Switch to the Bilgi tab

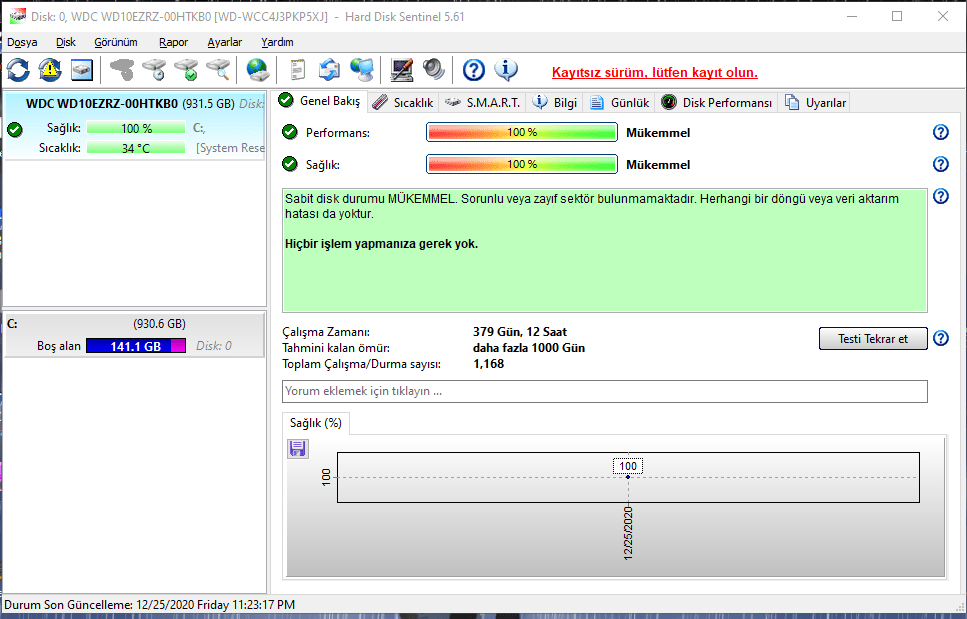555,102
